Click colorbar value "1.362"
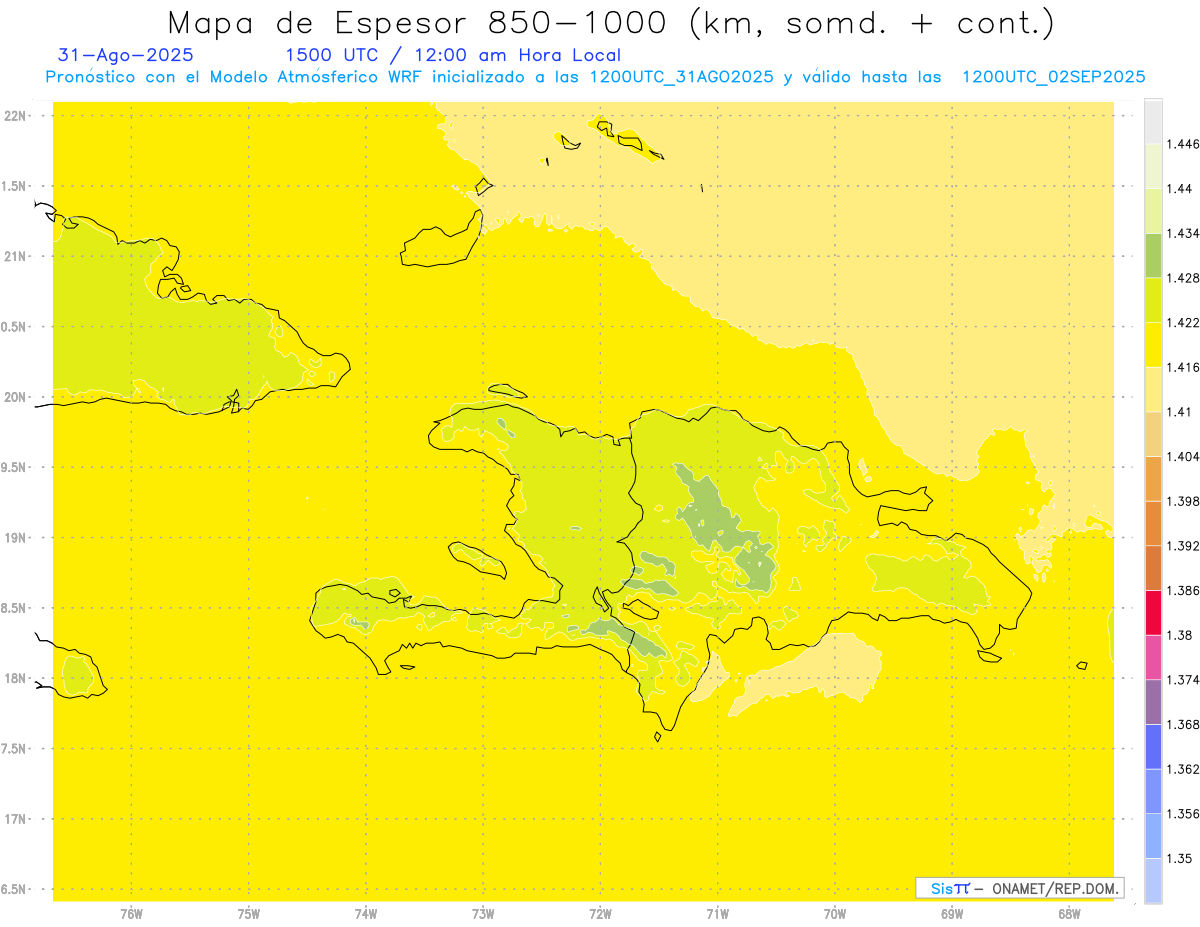 1183,769
